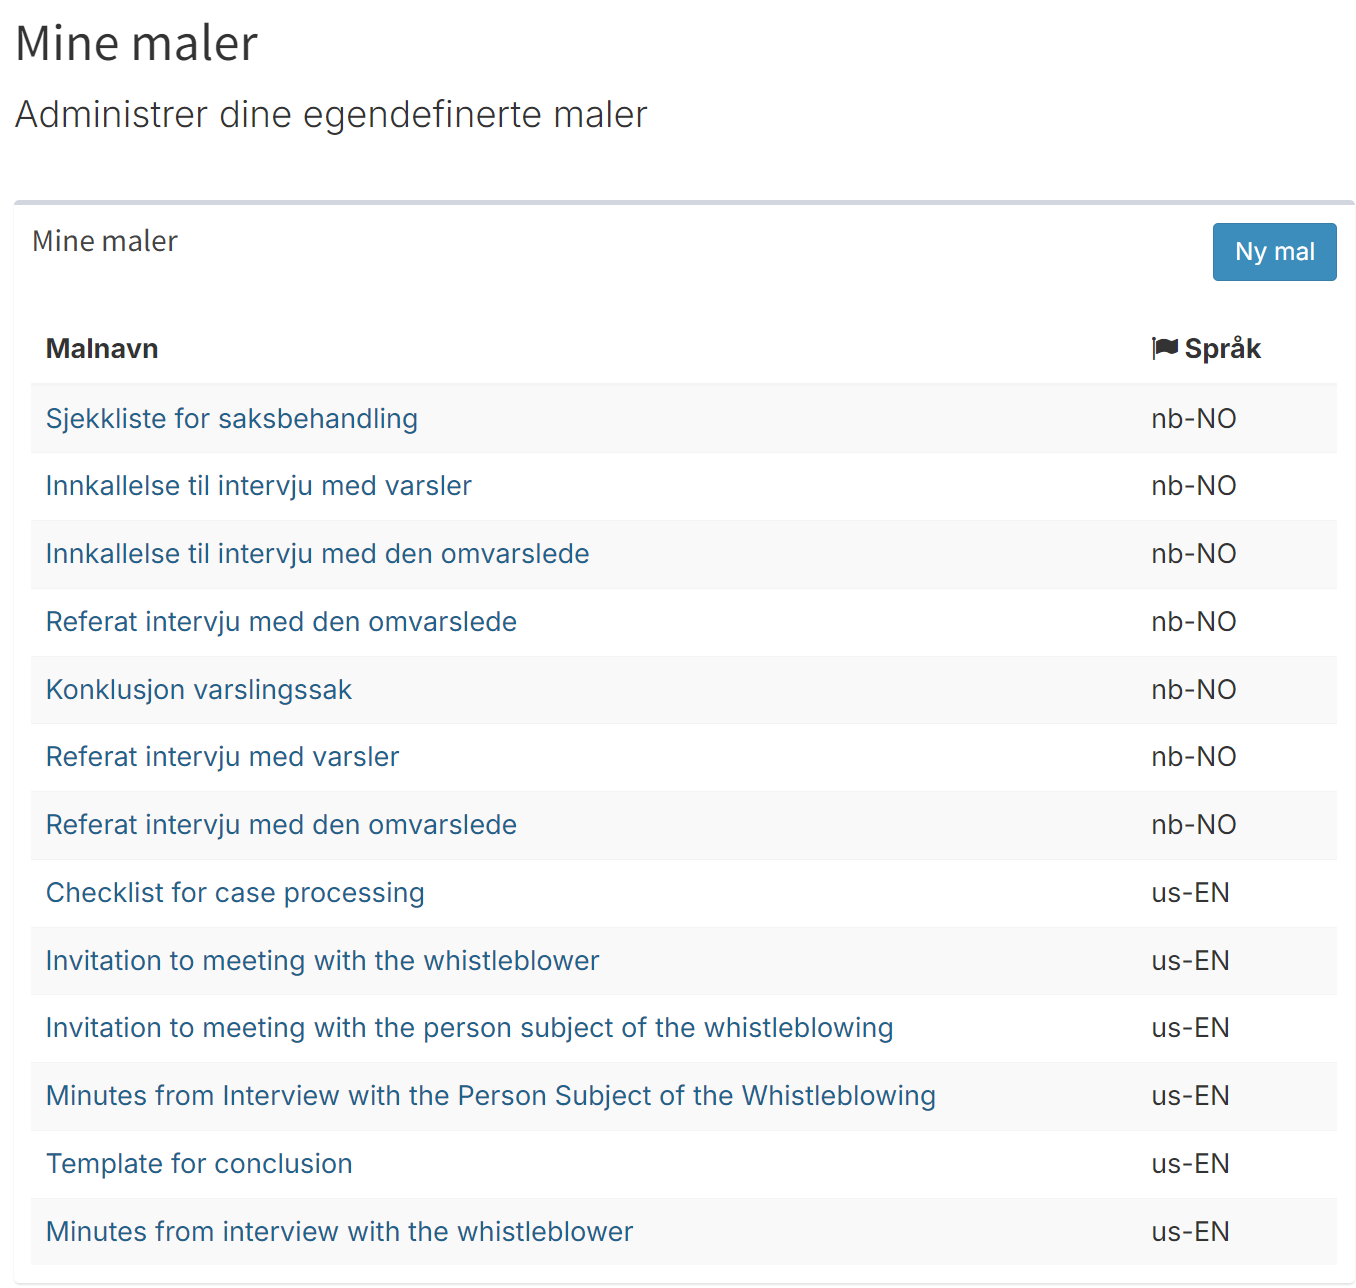Click the Språk column header text

coord(1223,349)
